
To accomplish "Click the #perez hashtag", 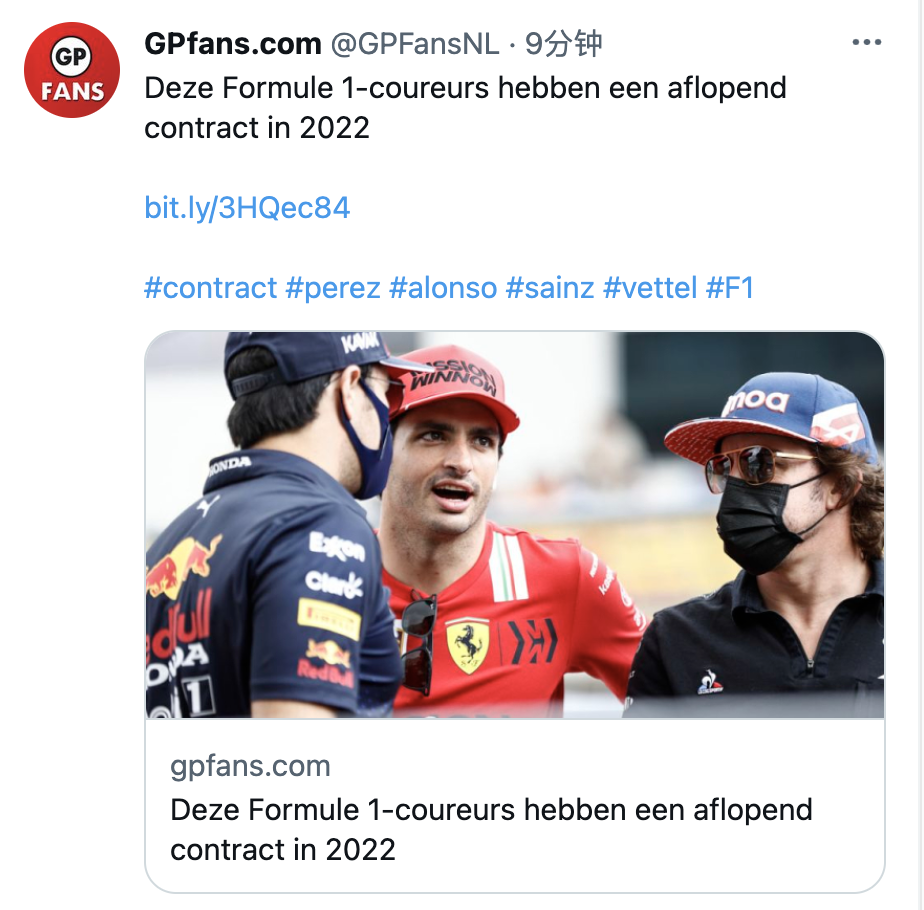I will (333, 288).
